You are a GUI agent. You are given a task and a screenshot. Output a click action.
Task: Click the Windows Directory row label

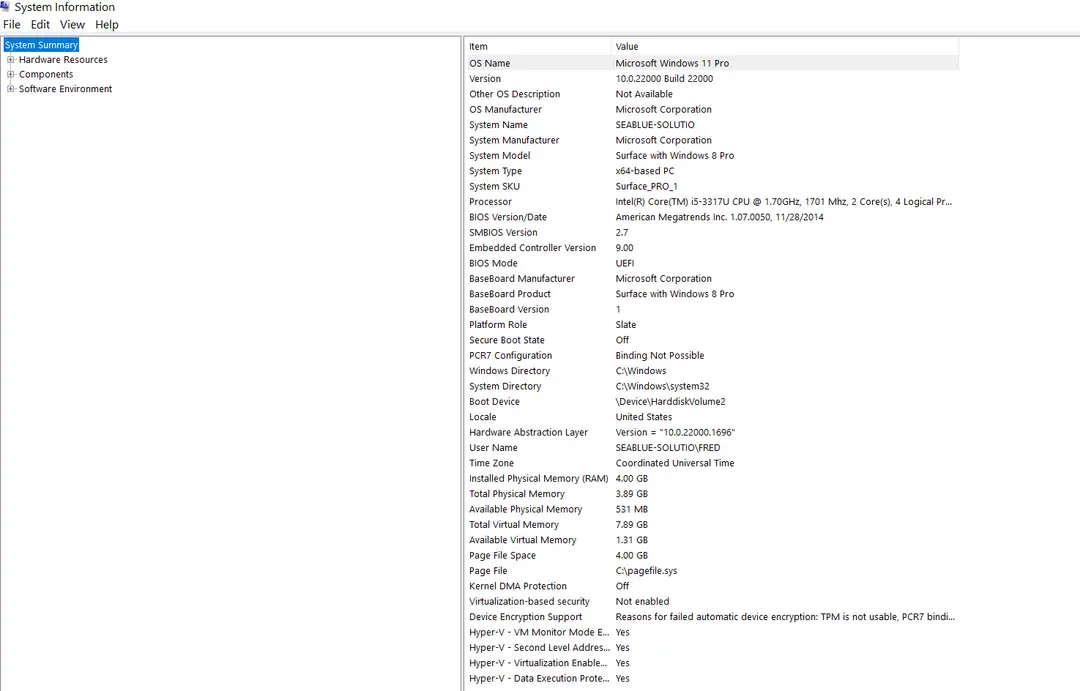click(x=510, y=371)
